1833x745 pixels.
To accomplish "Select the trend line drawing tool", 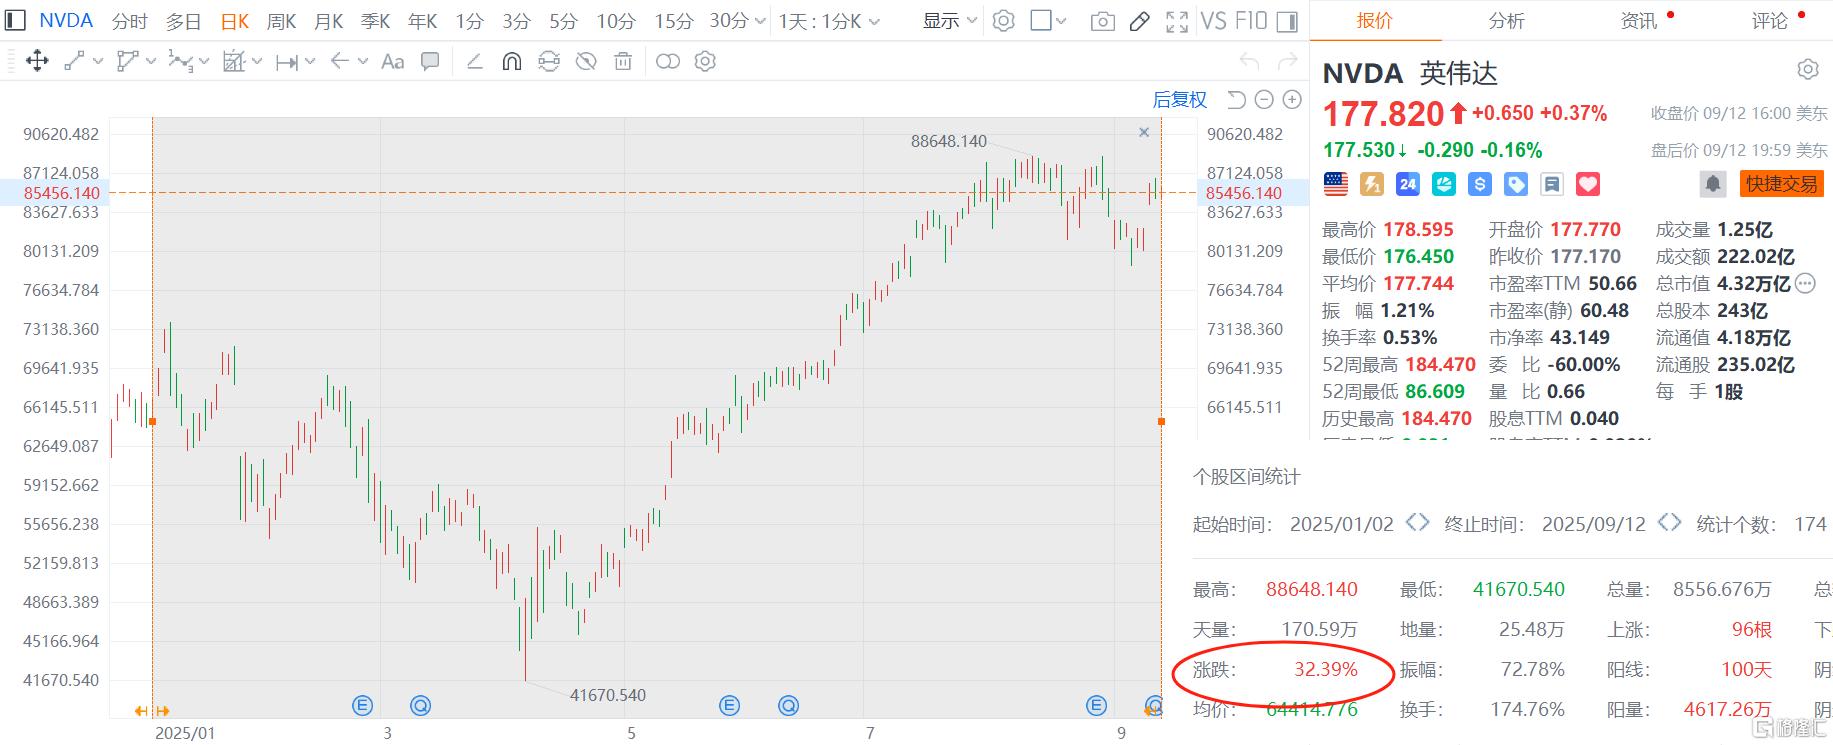I will click(x=73, y=61).
